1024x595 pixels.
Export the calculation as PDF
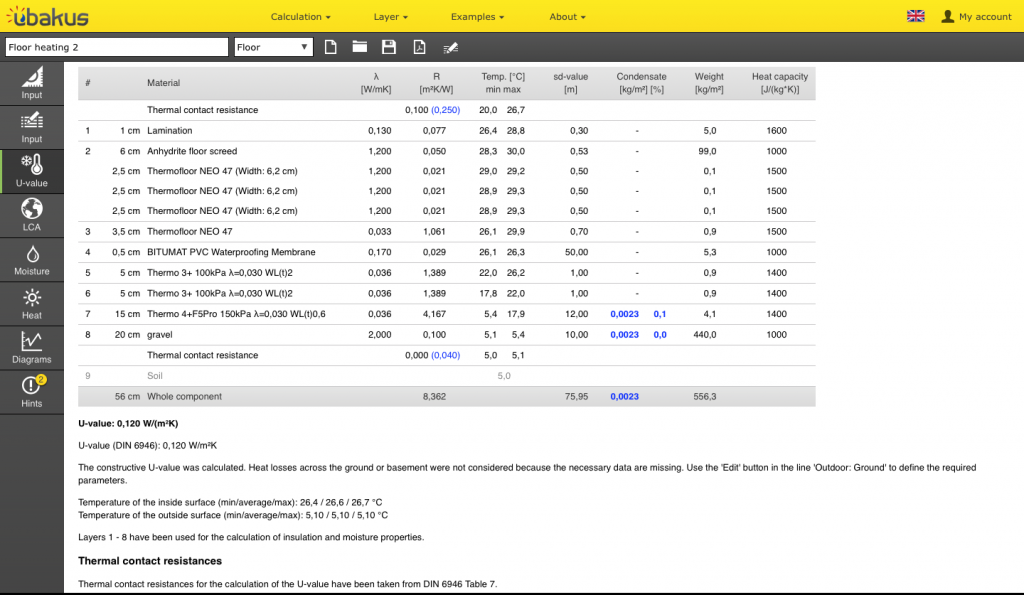tap(420, 47)
